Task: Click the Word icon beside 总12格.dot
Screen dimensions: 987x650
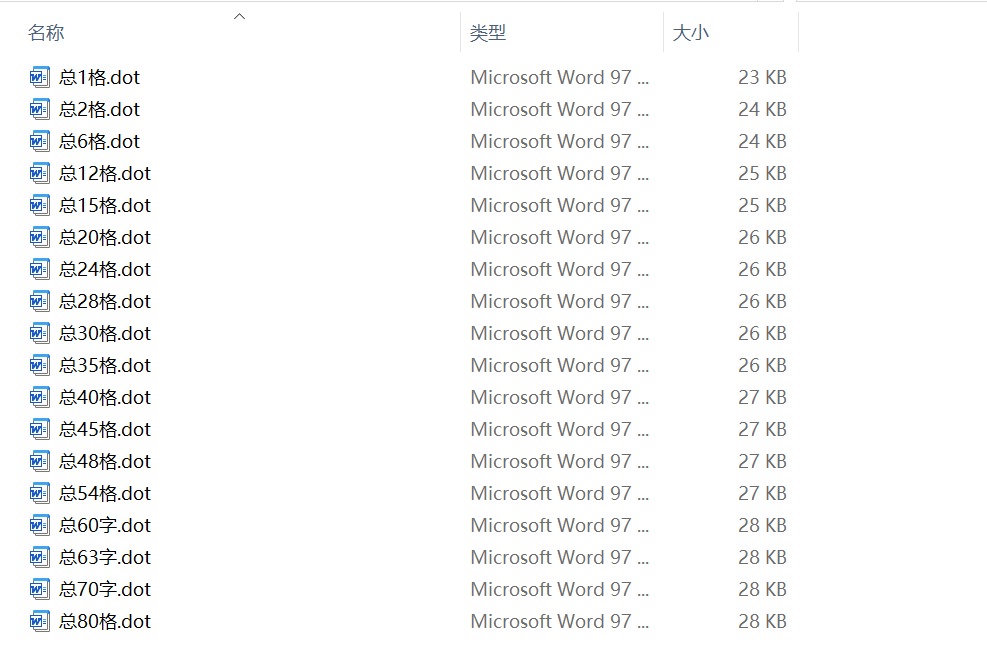Action: (39, 174)
